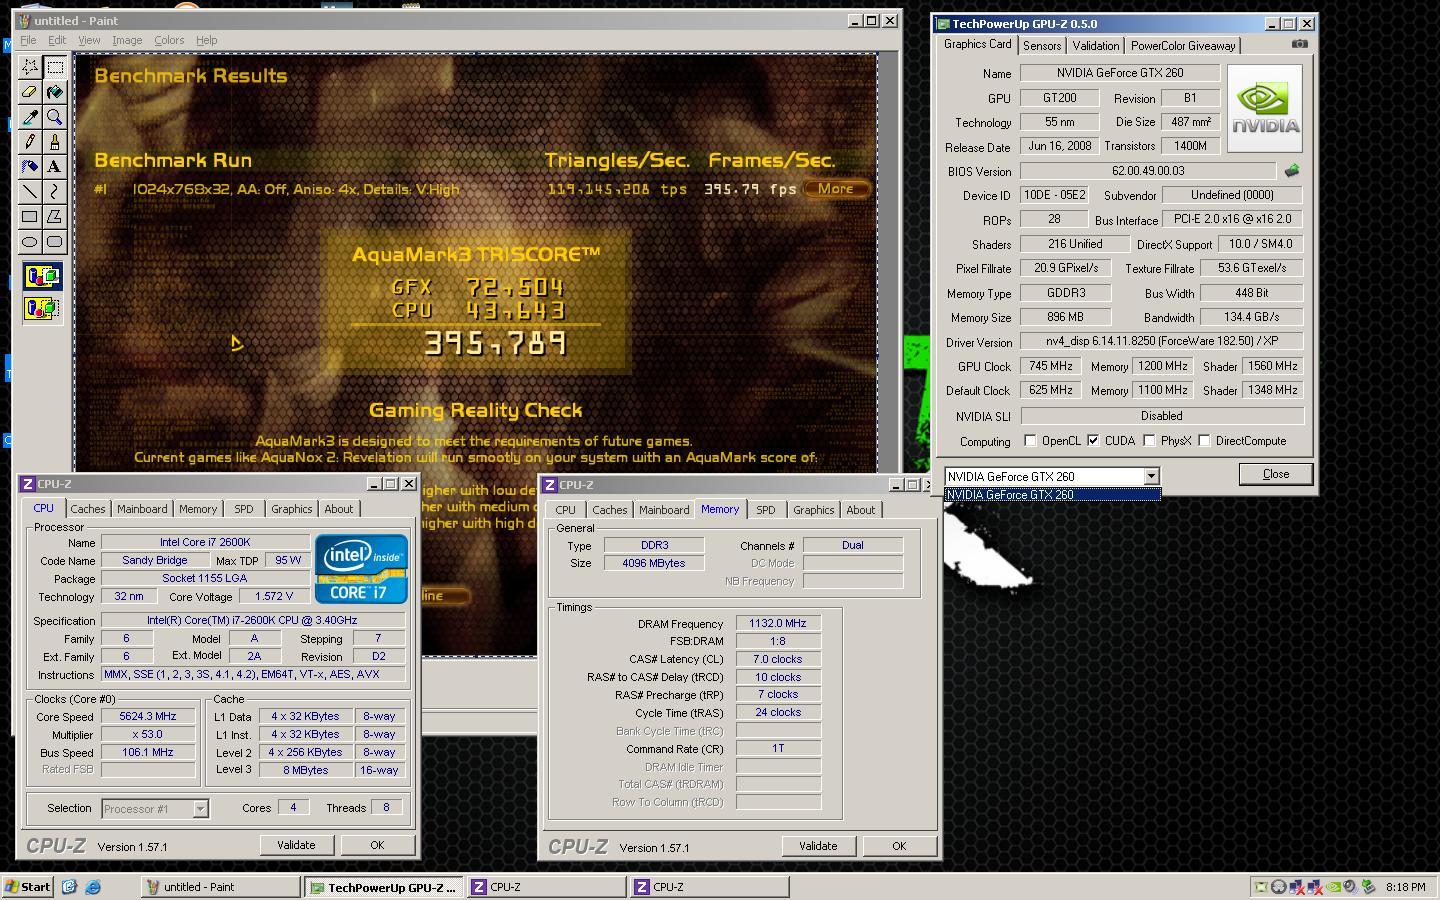The image size is (1440, 900).
Task: Click the volume speaker icon in system tray
Action: click(1348, 886)
